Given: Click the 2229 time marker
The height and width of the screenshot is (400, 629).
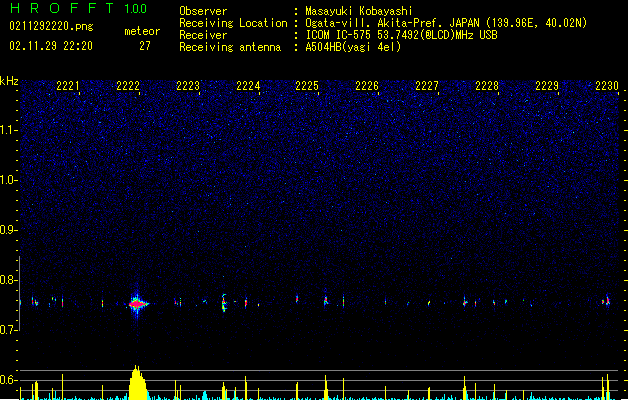Looking at the screenshot, I should tap(547, 86).
